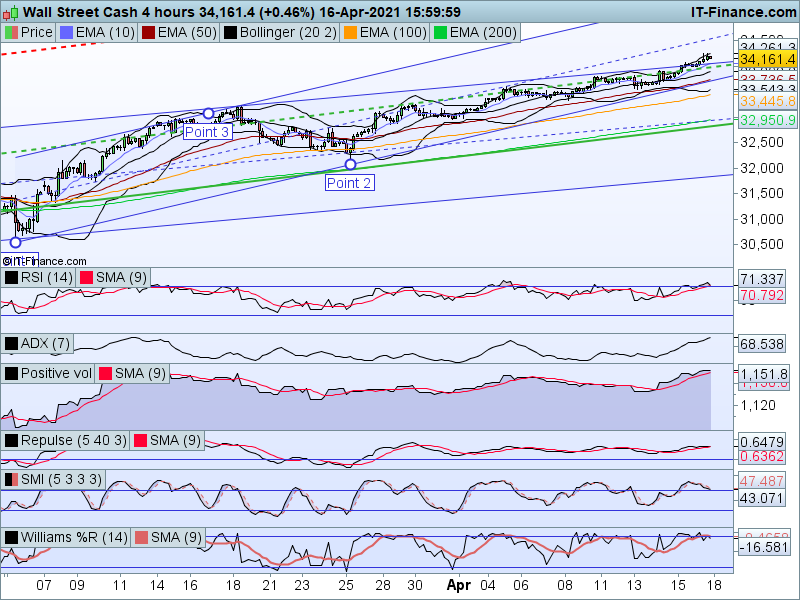Image resolution: width=800 pixels, height=600 pixels.
Task: Click the dark red EMA (50) swatch
Action: [x=148, y=33]
